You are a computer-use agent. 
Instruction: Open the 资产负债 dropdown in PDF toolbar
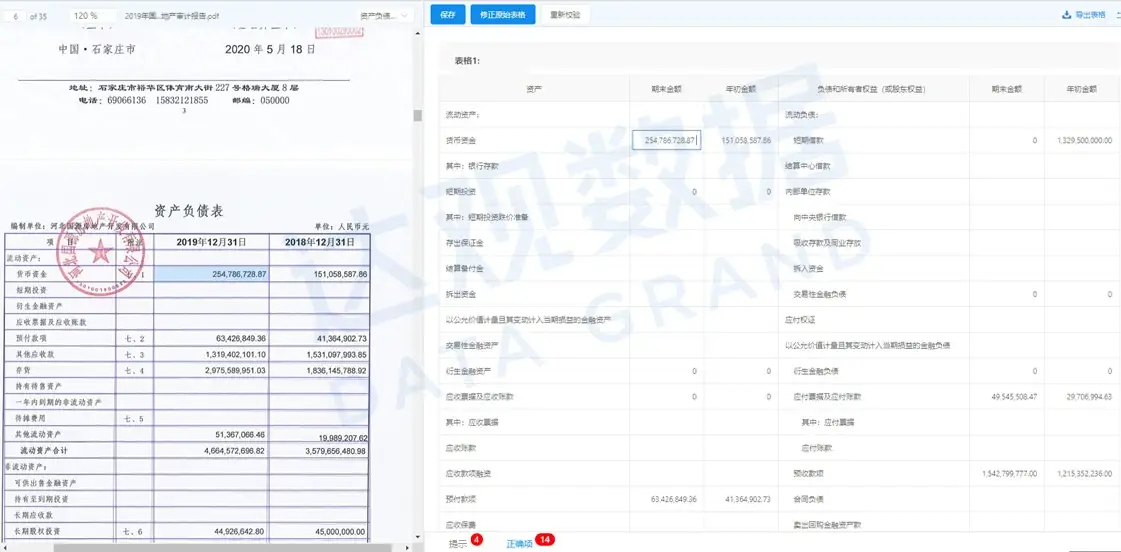pyautogui.click(x=385, y=16)
